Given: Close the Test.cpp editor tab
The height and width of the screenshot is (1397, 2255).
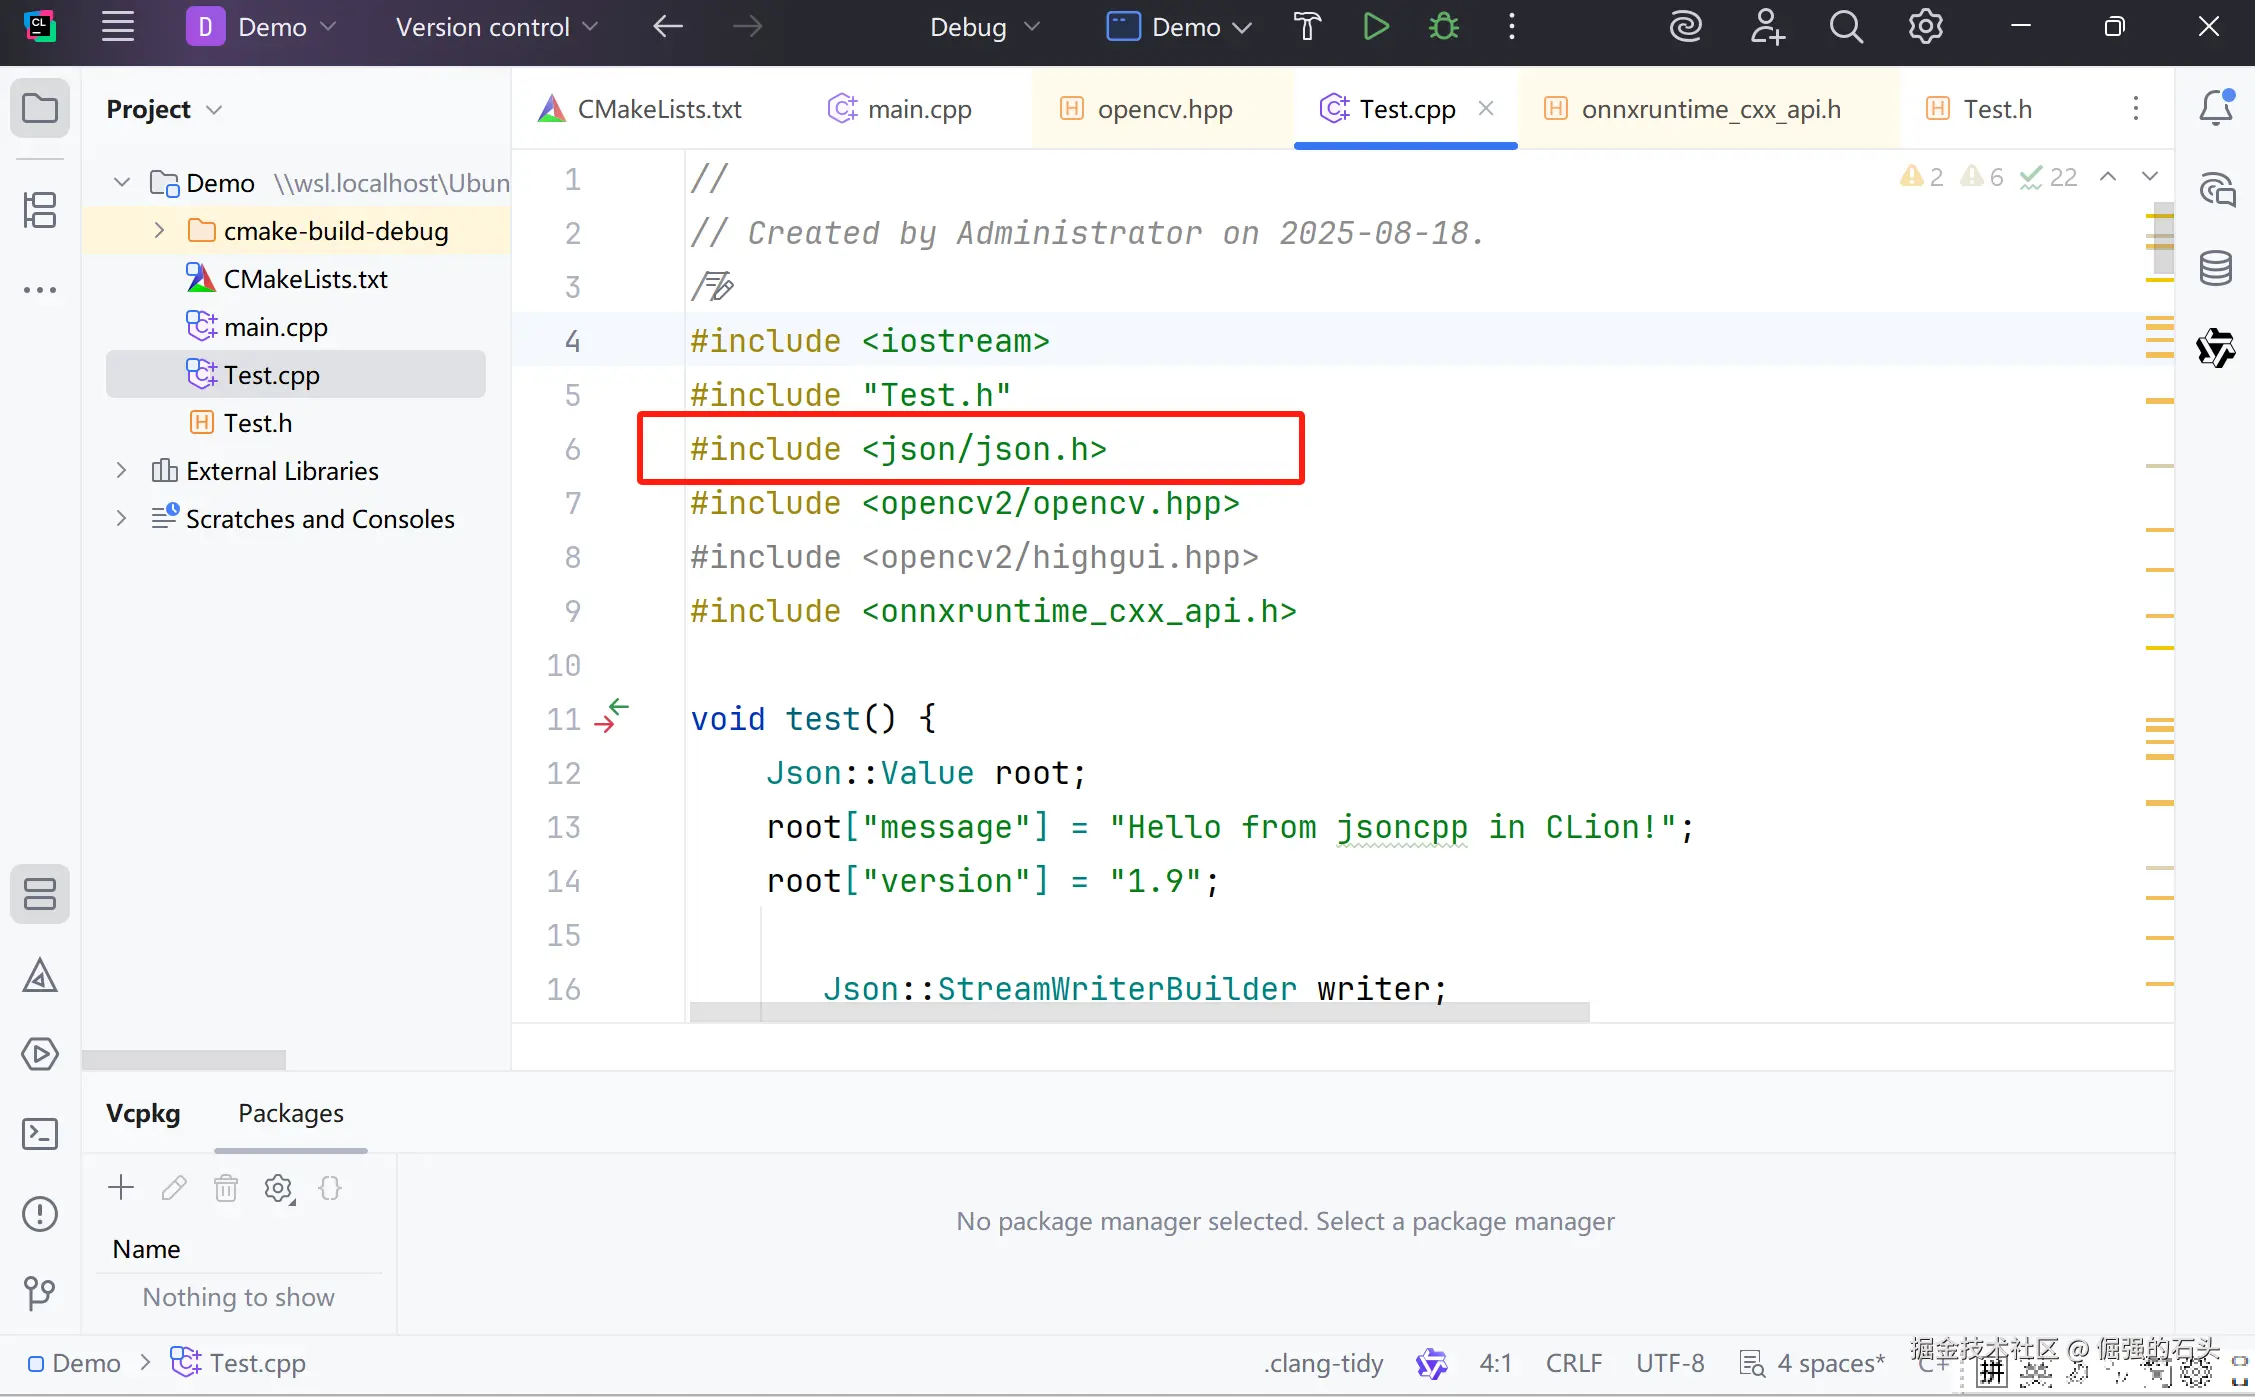Looking at the screenshot, I should point(1486,108).
